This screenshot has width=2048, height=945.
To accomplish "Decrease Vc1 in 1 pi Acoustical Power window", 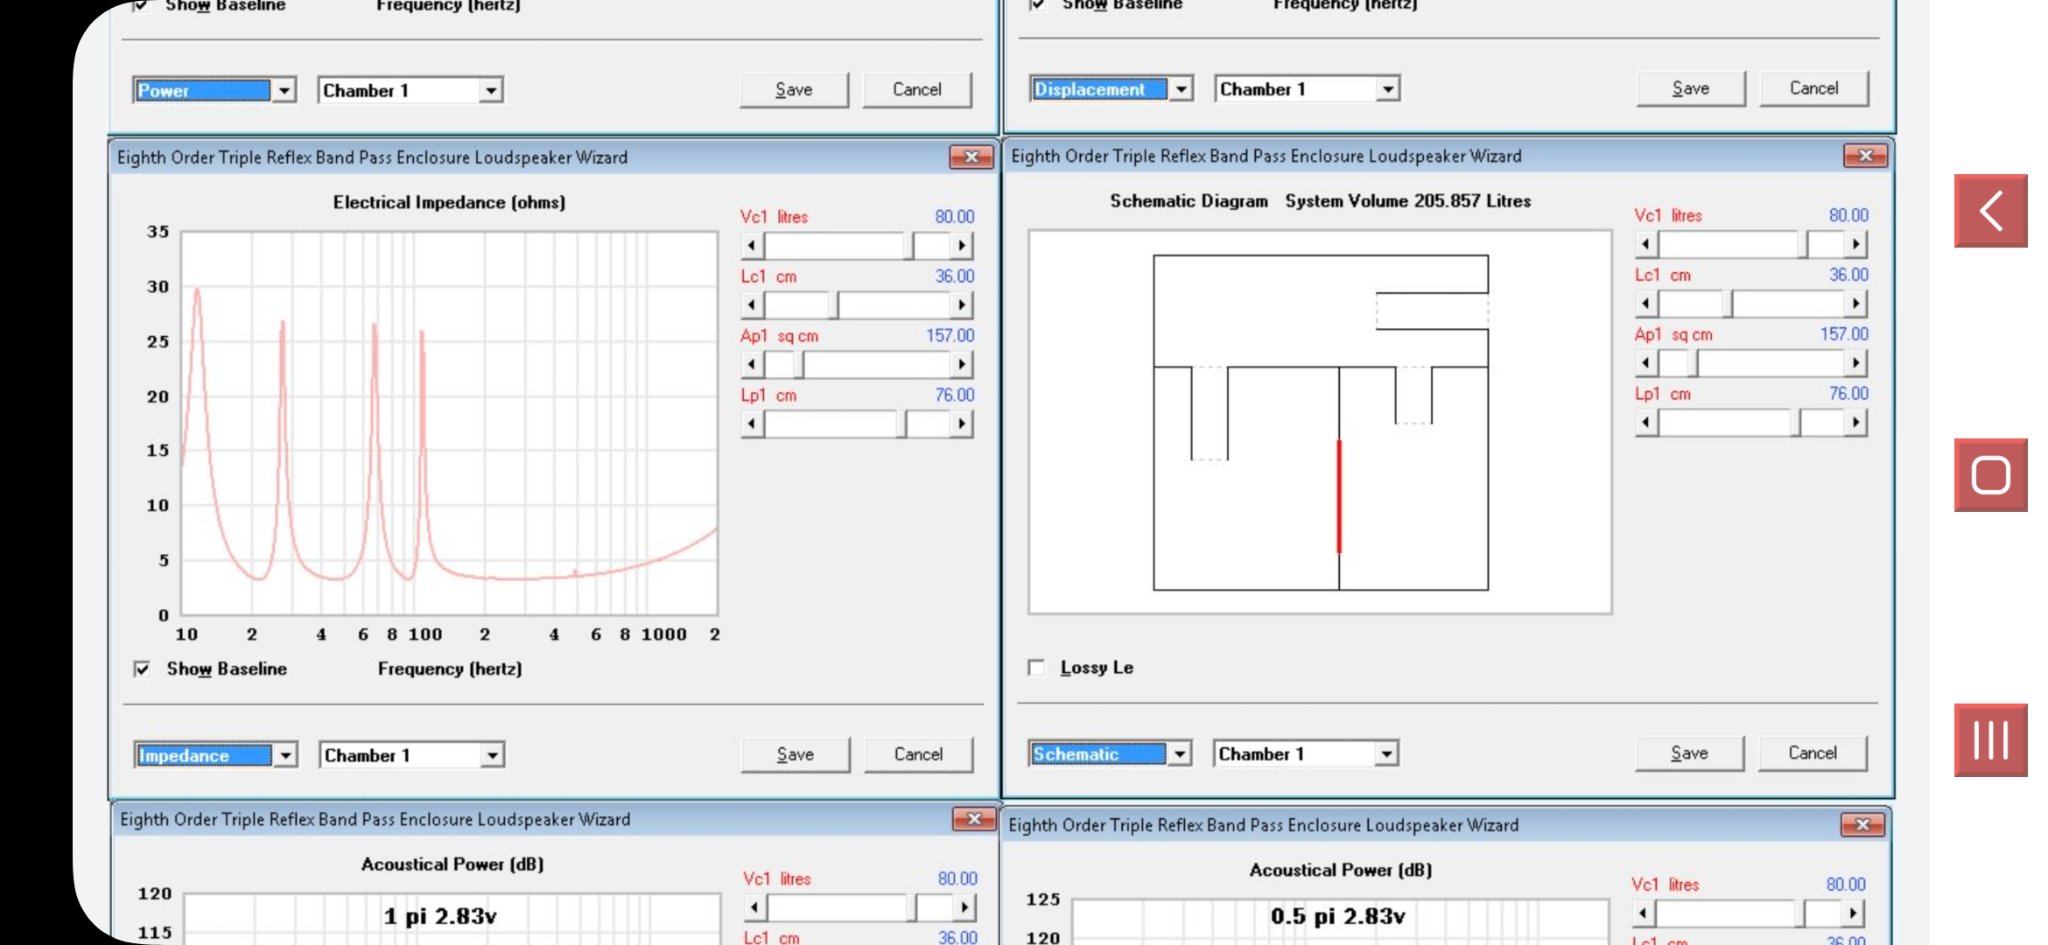I will point(755,907).
